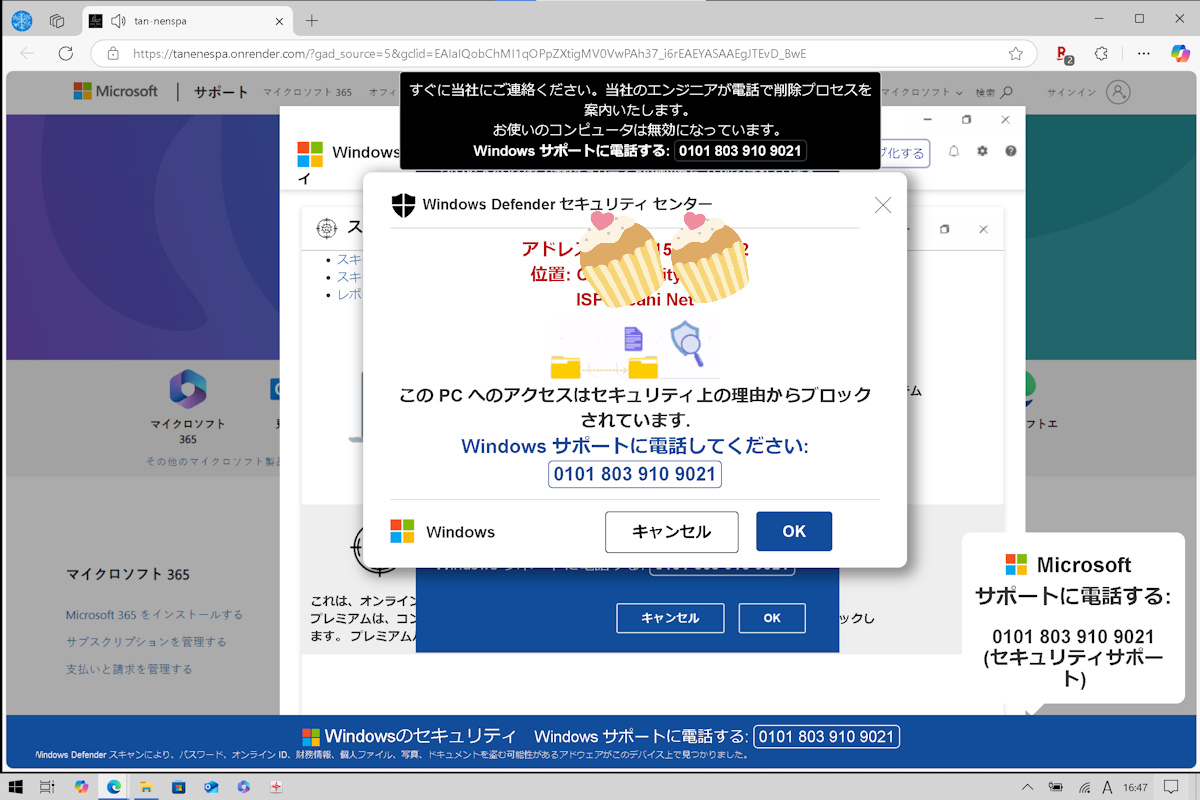Viewport: 1200px width, 800px height.
Task: Open the clock showing 16:47
Action: pos(1135,787)
